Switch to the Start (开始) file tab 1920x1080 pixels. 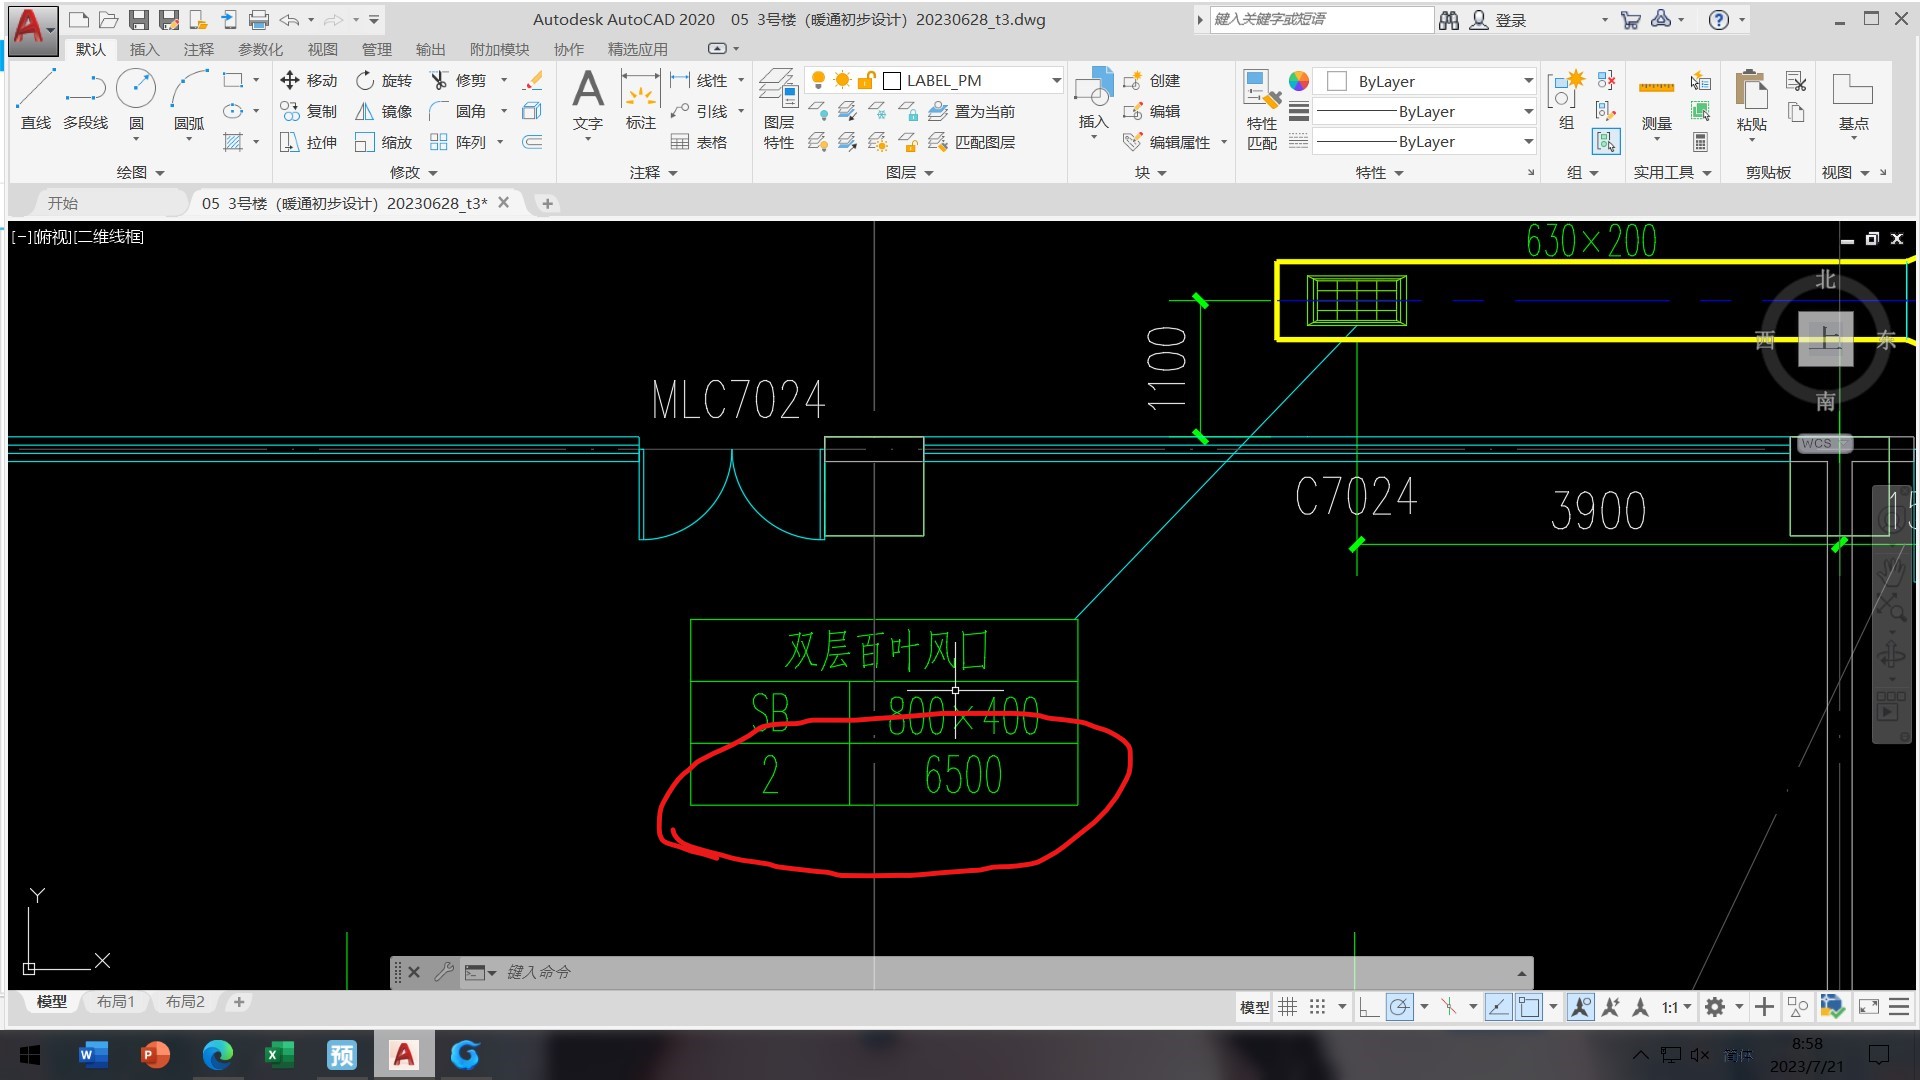click(62, 203)
